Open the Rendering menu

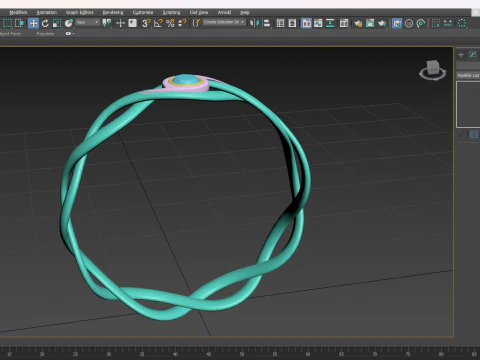(113, 12)
